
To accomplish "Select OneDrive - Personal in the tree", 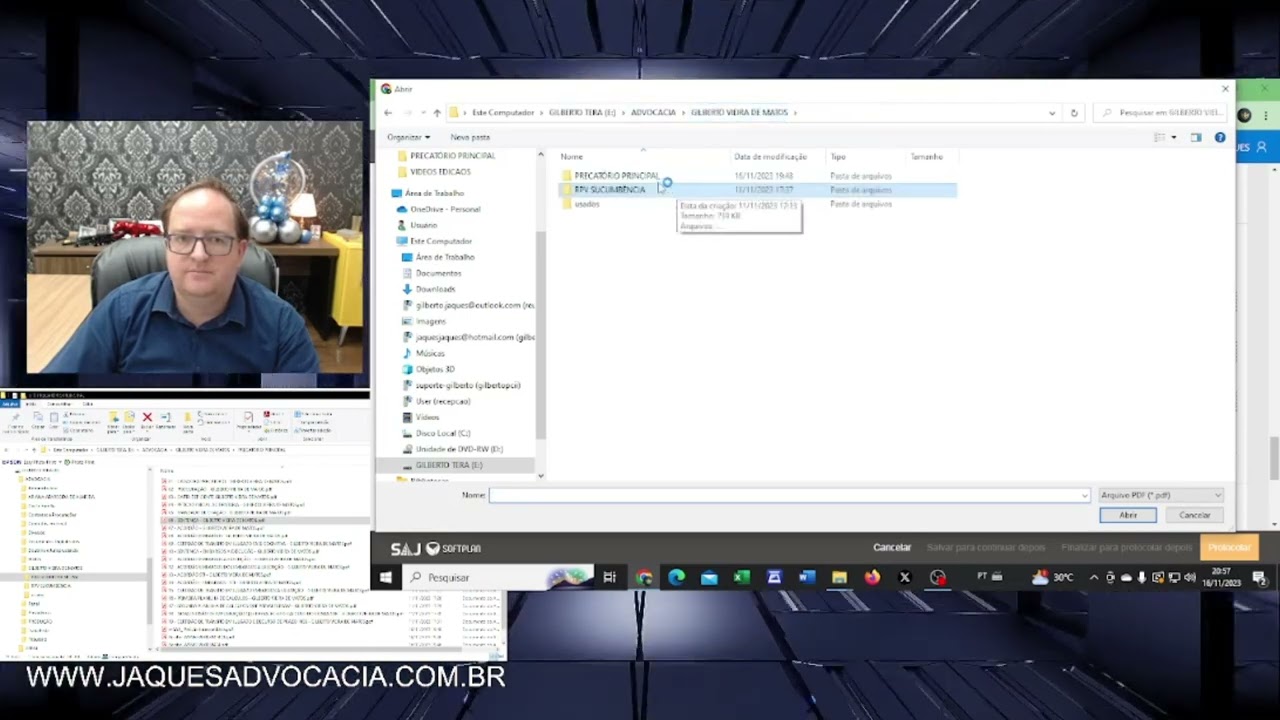I will (x=445, y=209).
